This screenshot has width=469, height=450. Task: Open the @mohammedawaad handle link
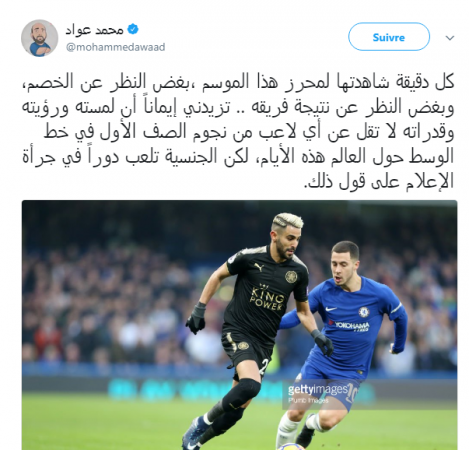115,47
